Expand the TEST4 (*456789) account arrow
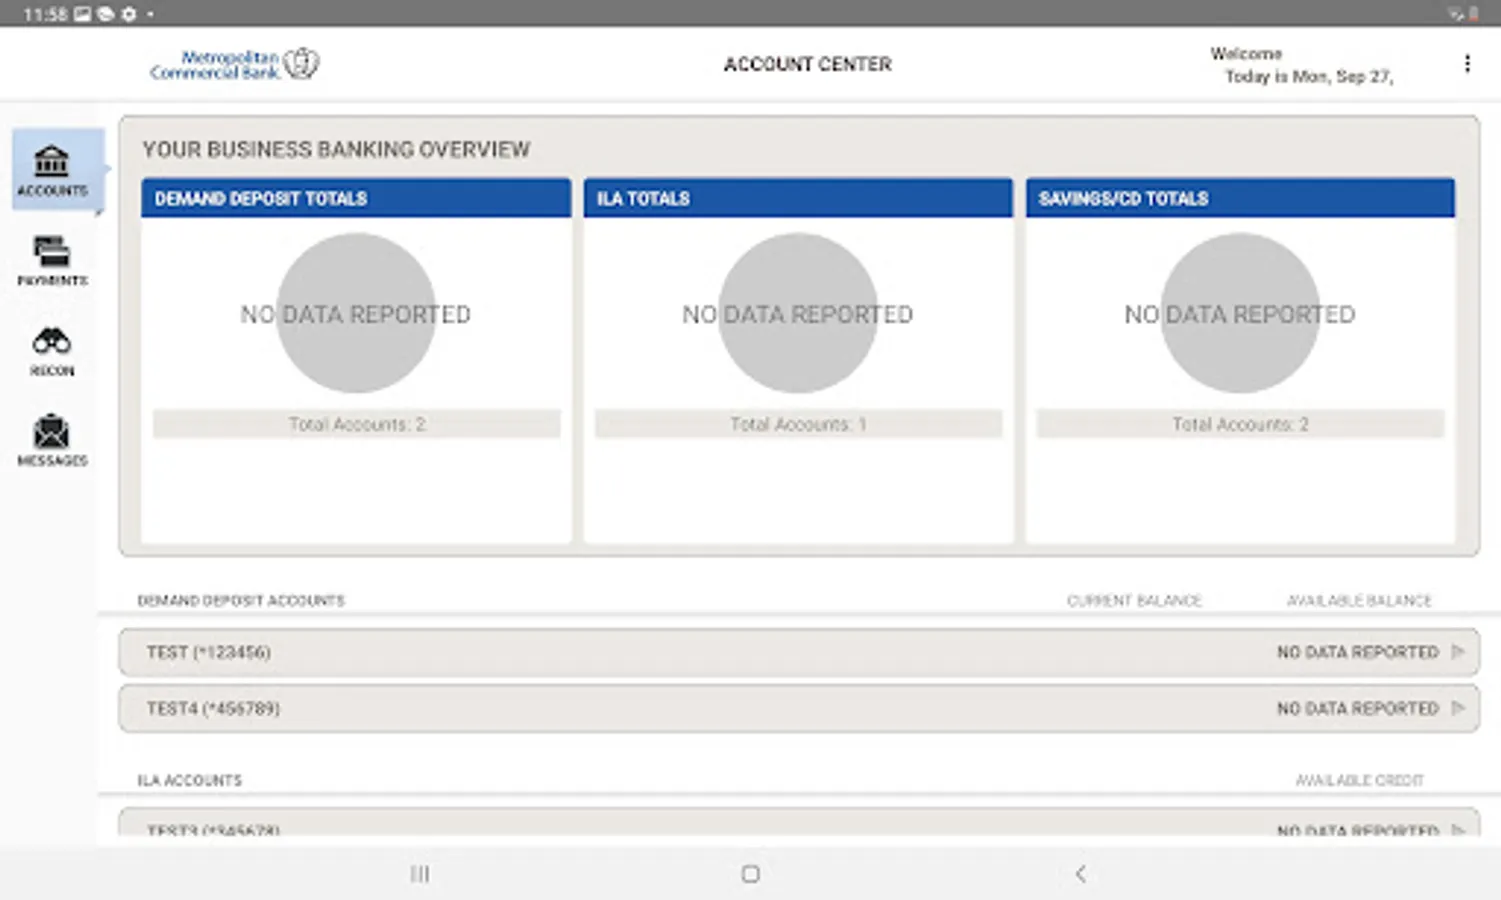 click(1458, 708)
